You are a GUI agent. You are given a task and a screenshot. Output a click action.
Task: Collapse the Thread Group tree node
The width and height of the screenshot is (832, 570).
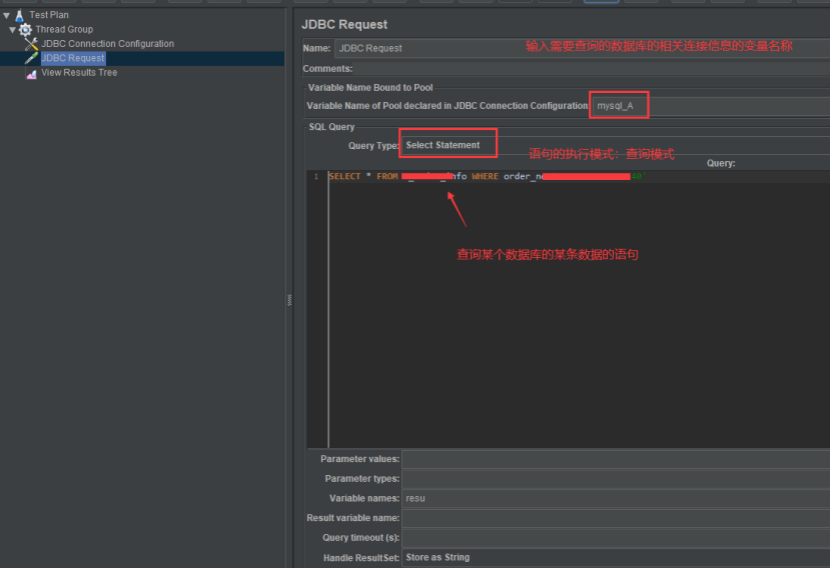12,30
